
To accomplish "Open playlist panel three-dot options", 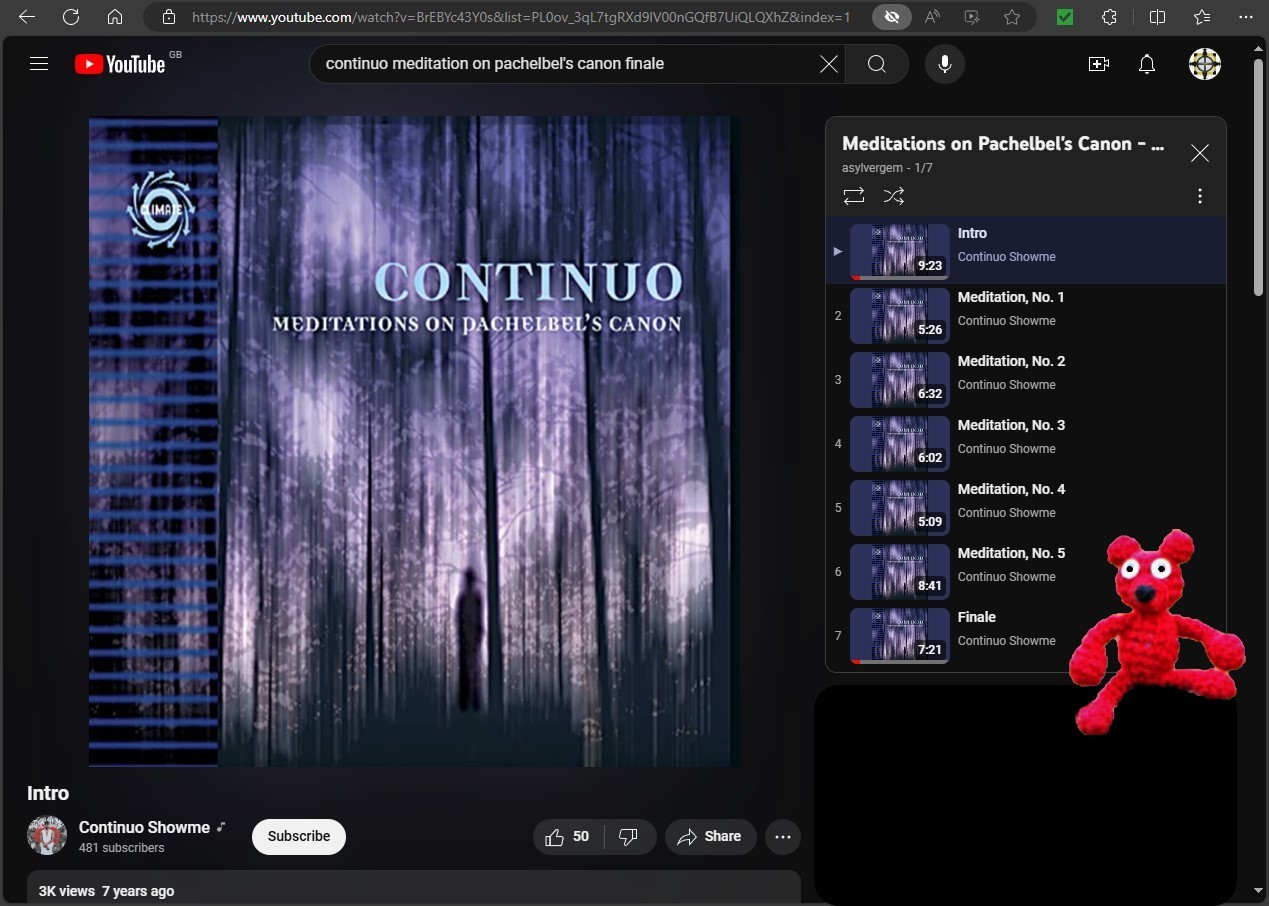I will tap(1200, 196).
